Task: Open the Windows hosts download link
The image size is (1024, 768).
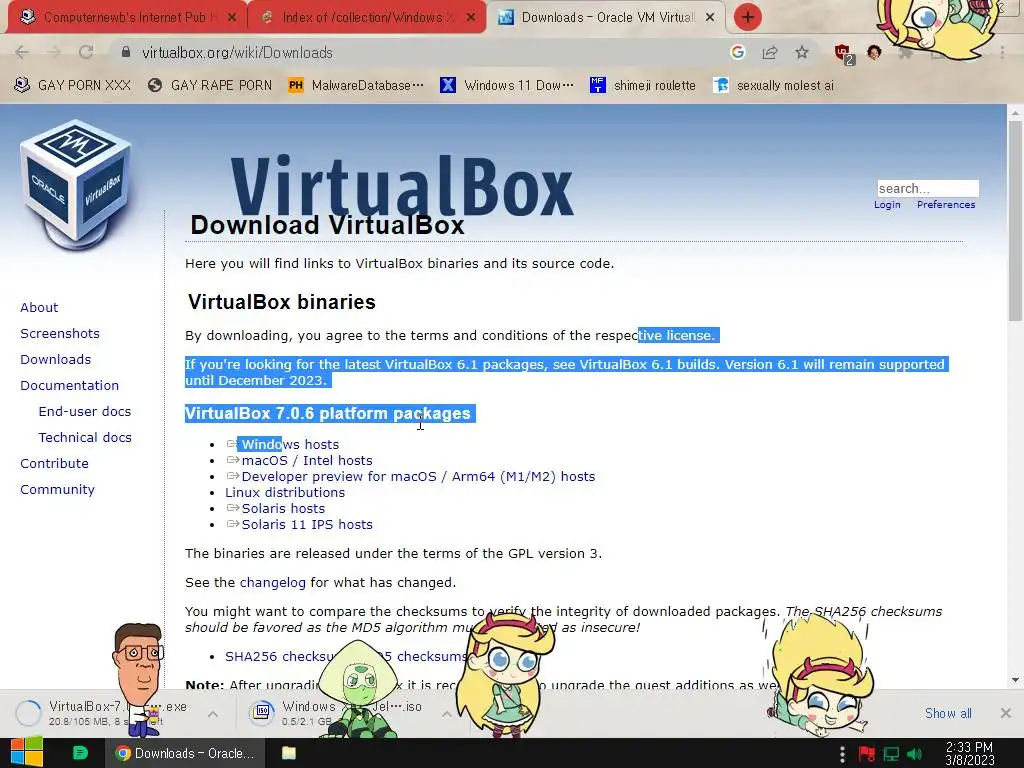Action: tap(290, 444)
